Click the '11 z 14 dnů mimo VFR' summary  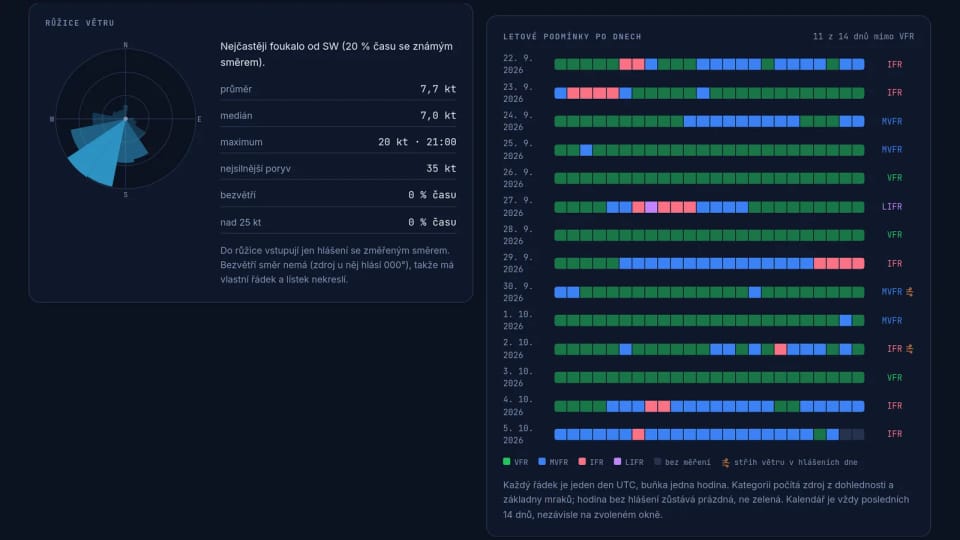tap(863, 37)
